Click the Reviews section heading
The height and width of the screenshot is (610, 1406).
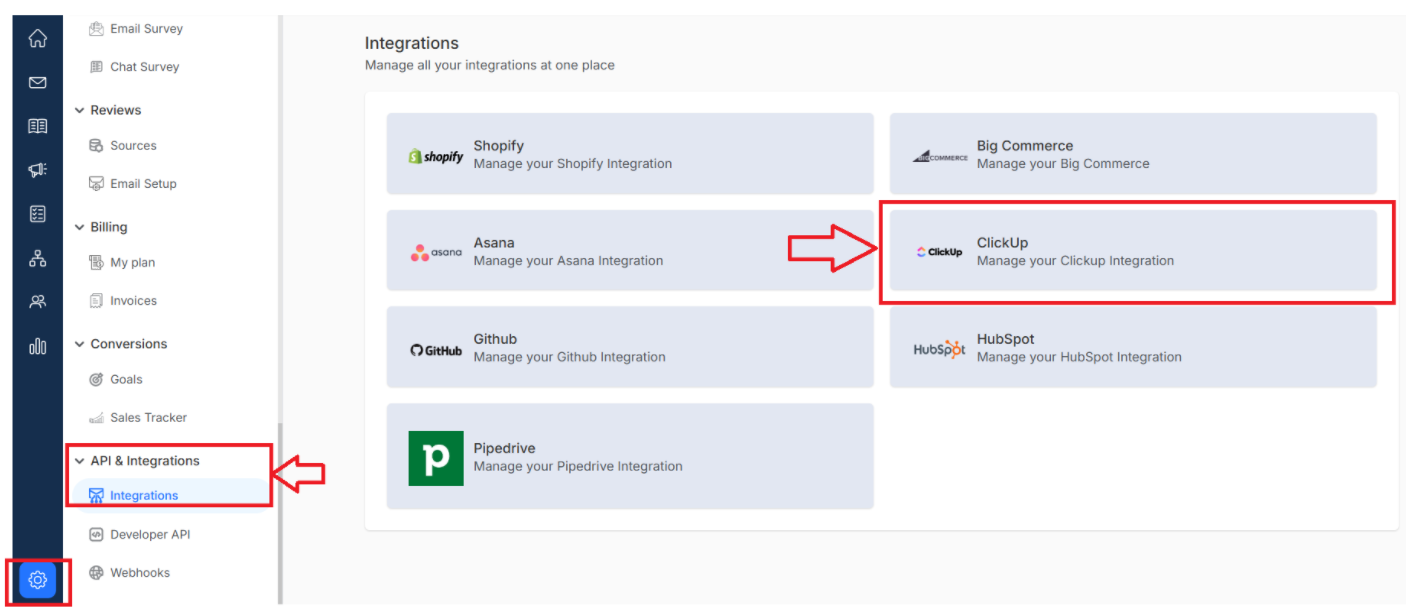pyautogui.click(x=116, y=111)
